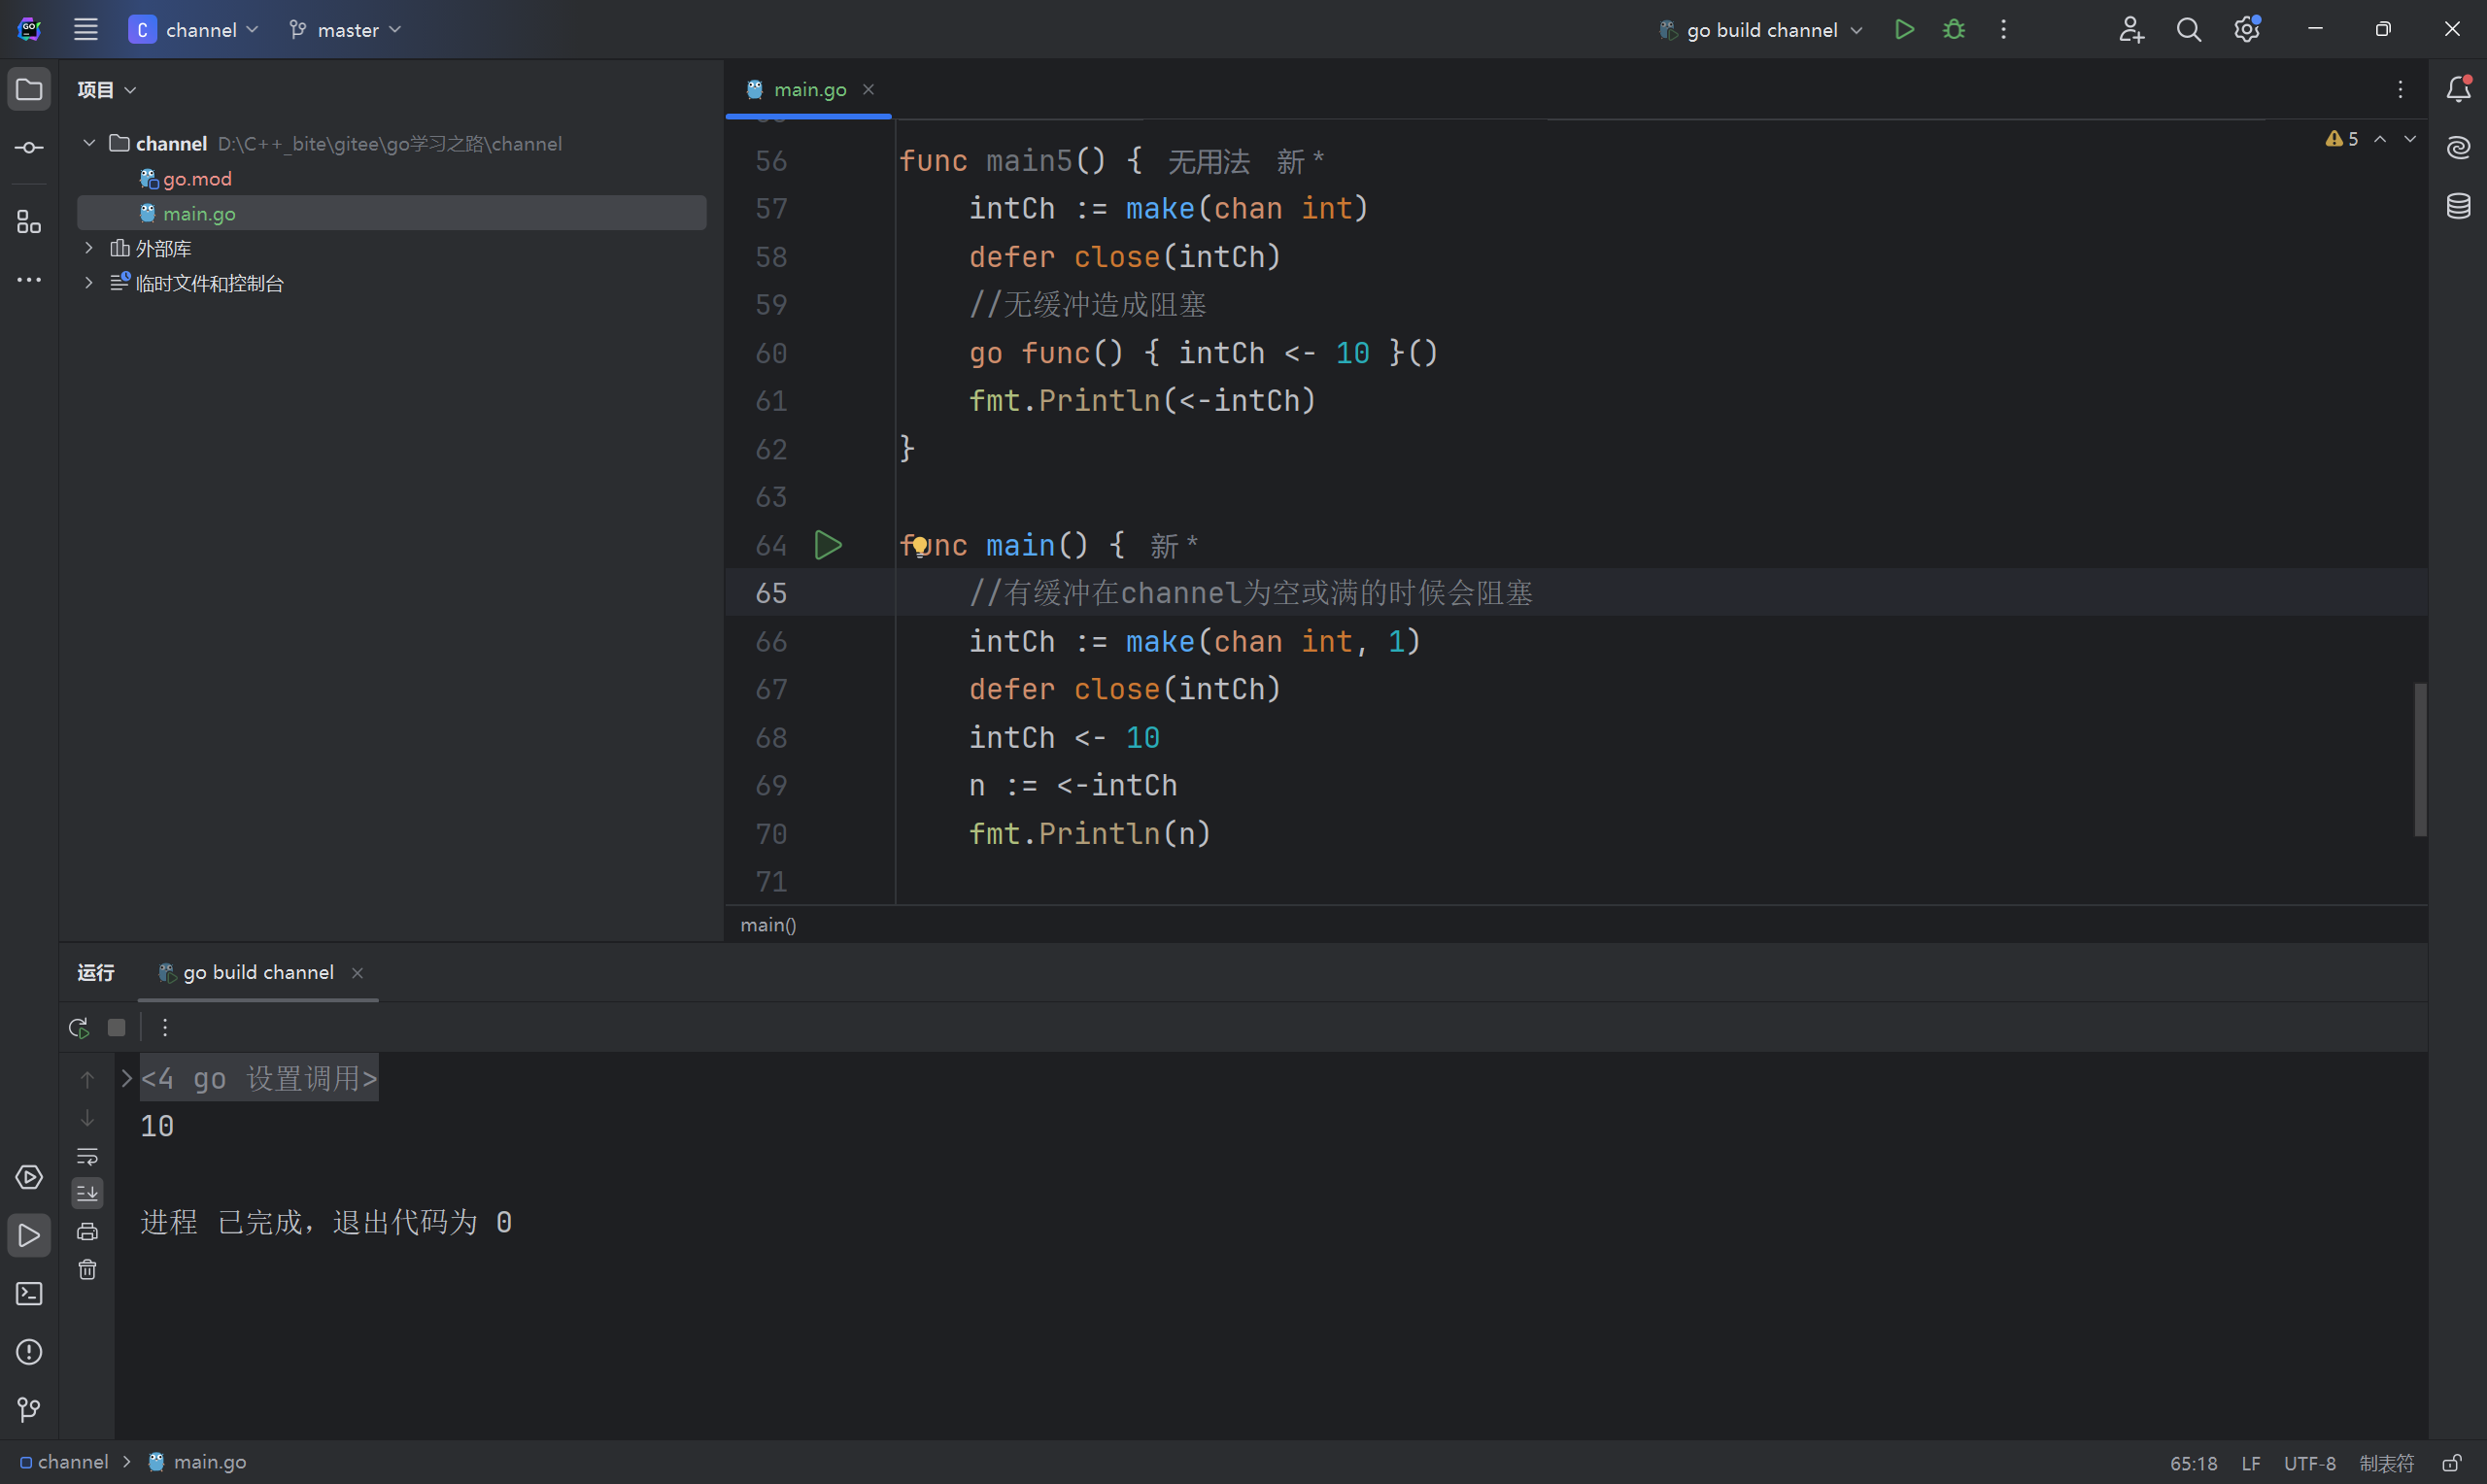Open the main hamburger menu
Viewport: 2487px width, 1484px height.
coord(85,29)
